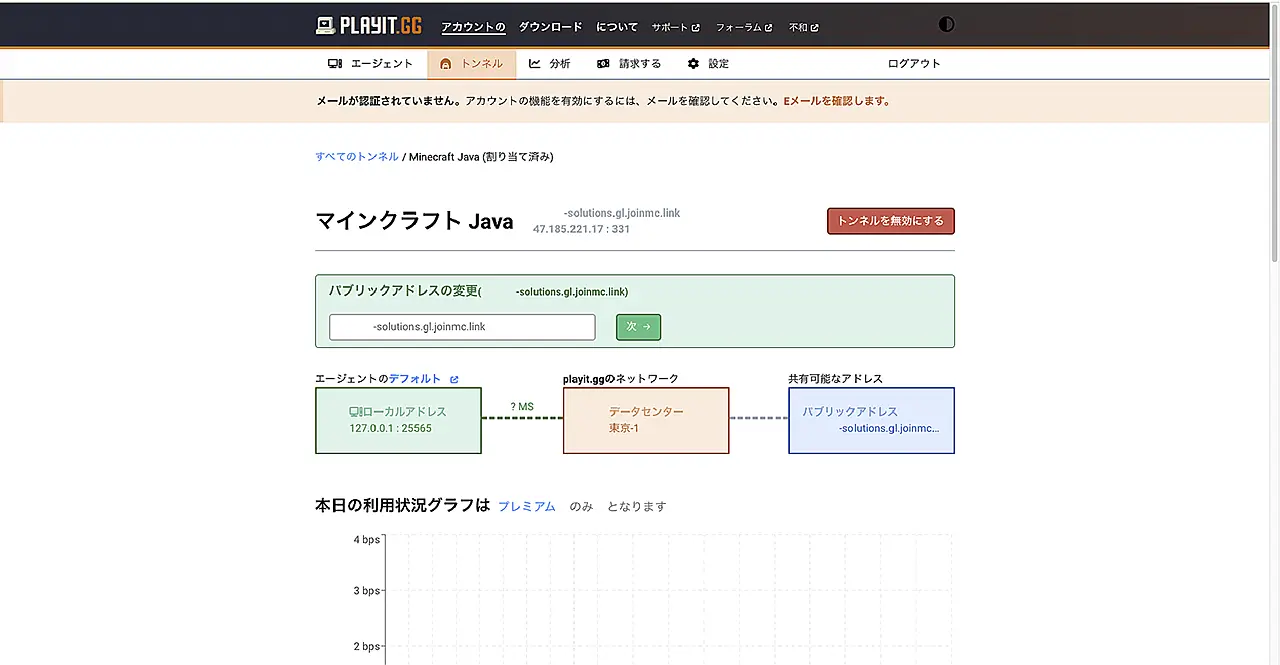This screenshot has height=665, width=1280.
Task: Click external link icon next to サポート
Action: click(x=696, y=28)
